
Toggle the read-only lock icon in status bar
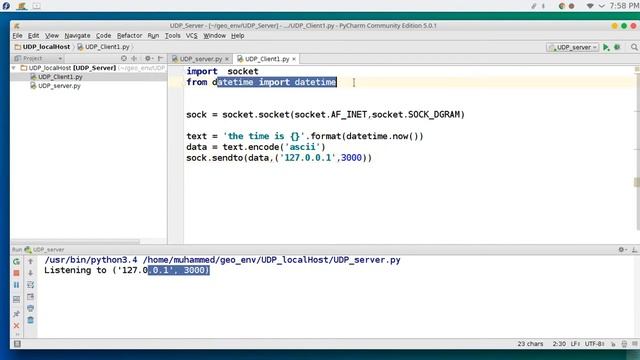click(613, 344)
